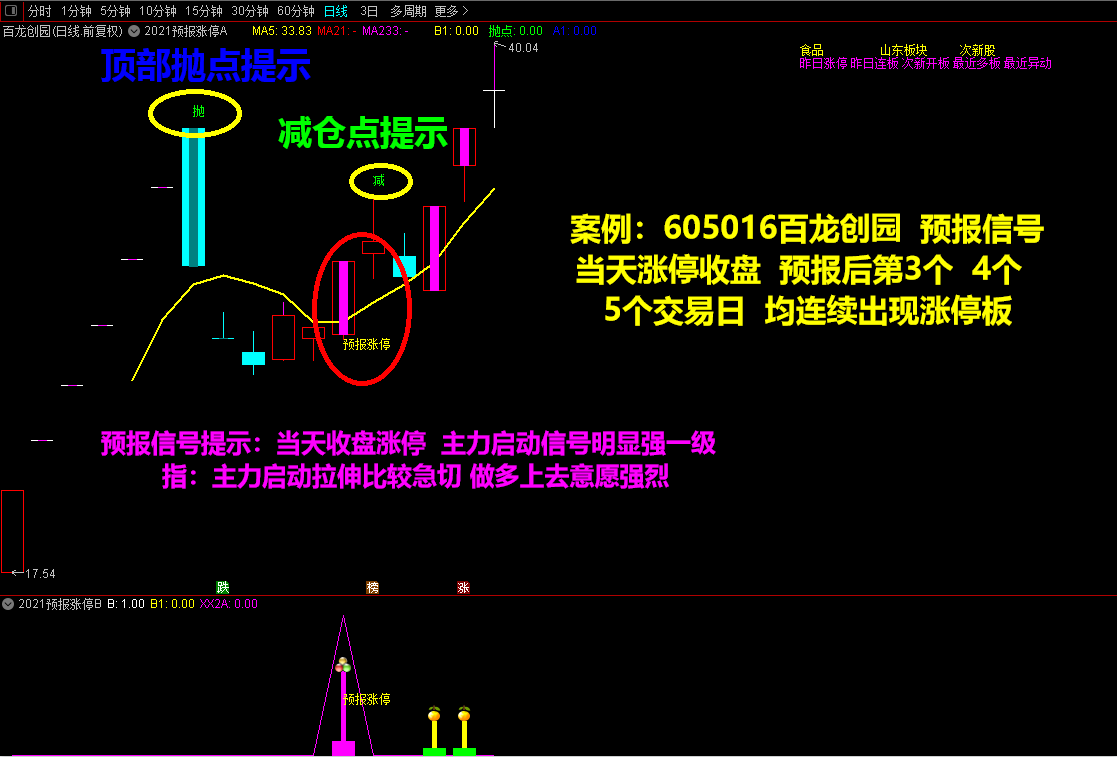Click the orange 榜 event marker icon
The image size is (1117, 757).
(x=373, y=587)
